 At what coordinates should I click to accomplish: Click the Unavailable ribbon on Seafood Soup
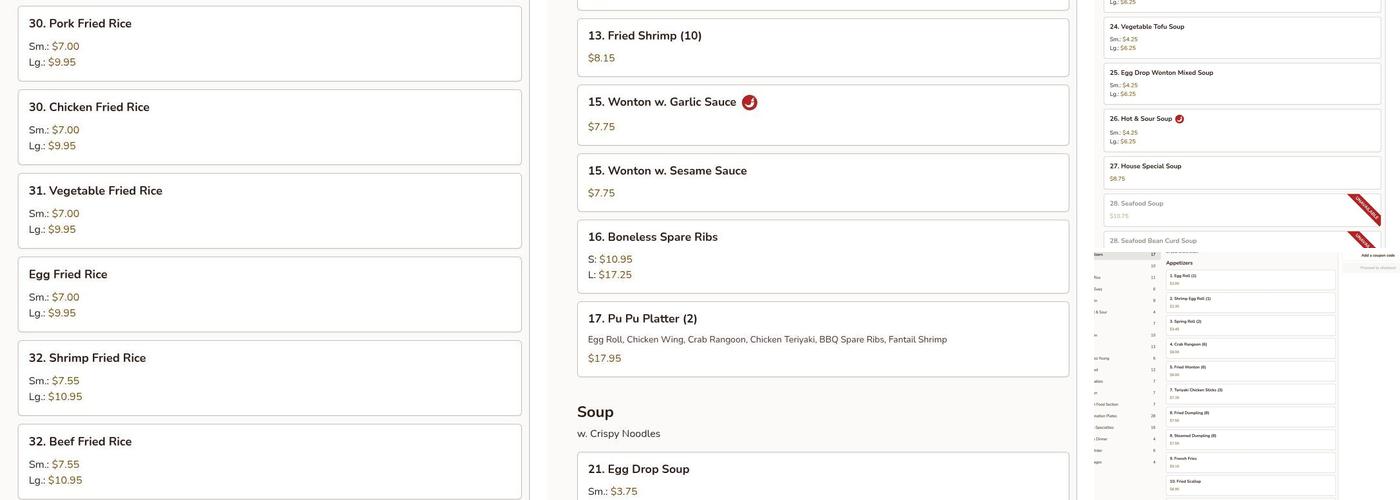pyautogui.click(x=1365, y=208)
